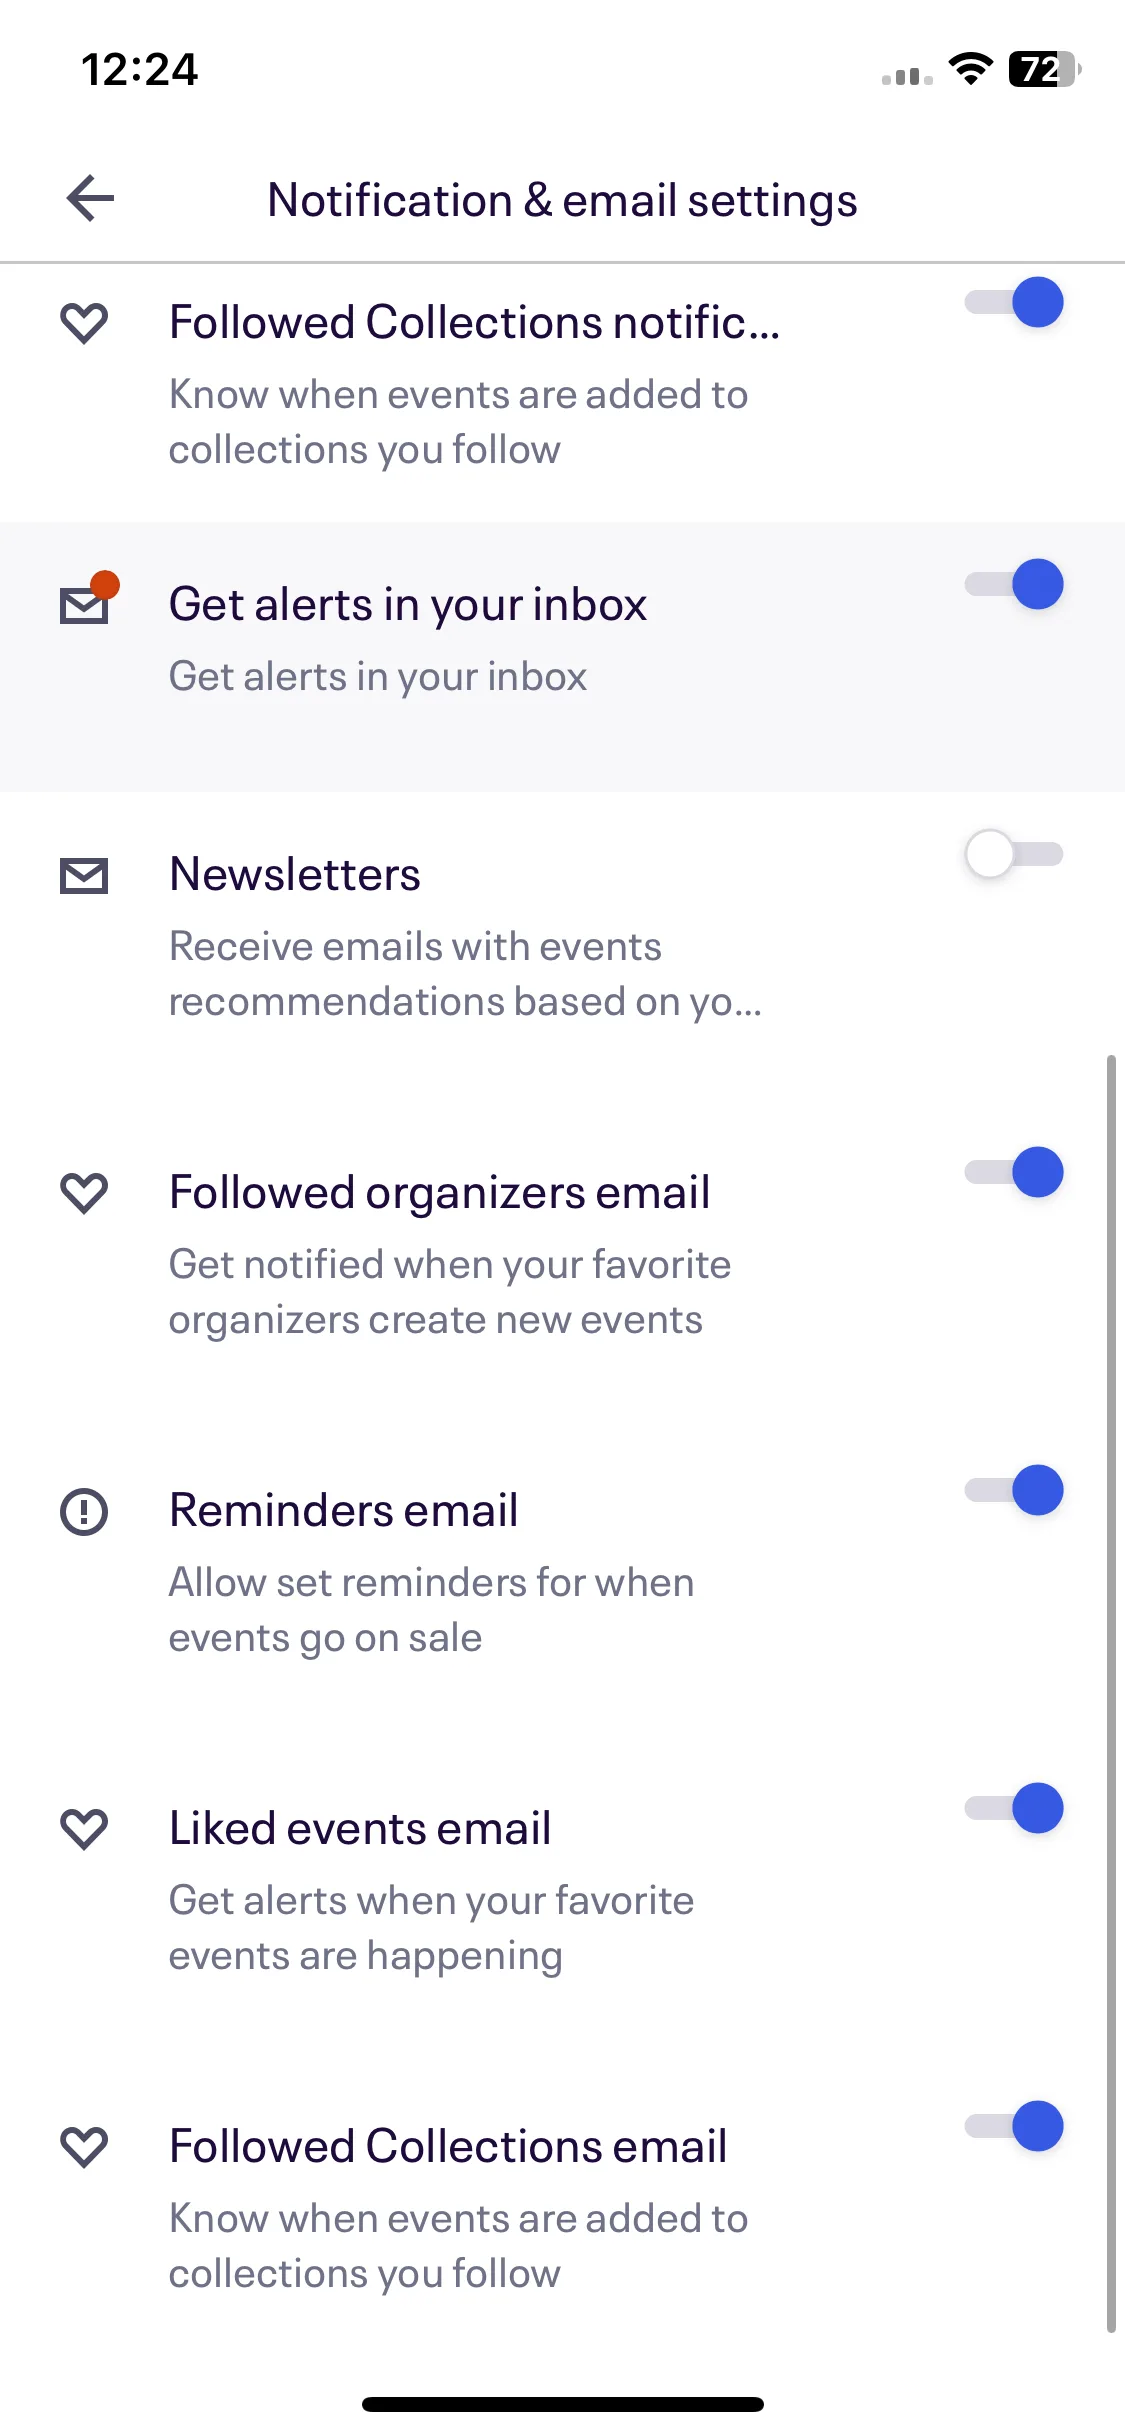Turn off Get alerts in your inbox

1013,584
